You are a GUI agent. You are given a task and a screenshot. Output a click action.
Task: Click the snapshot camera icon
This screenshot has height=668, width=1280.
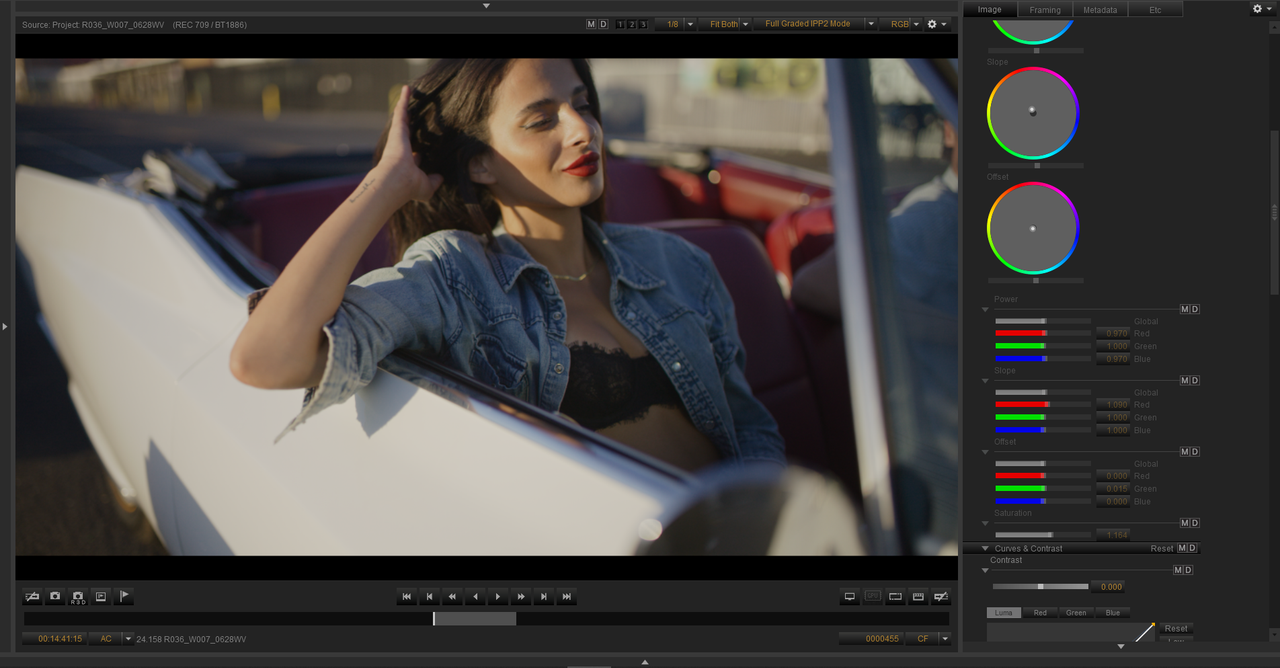[55, 597]
